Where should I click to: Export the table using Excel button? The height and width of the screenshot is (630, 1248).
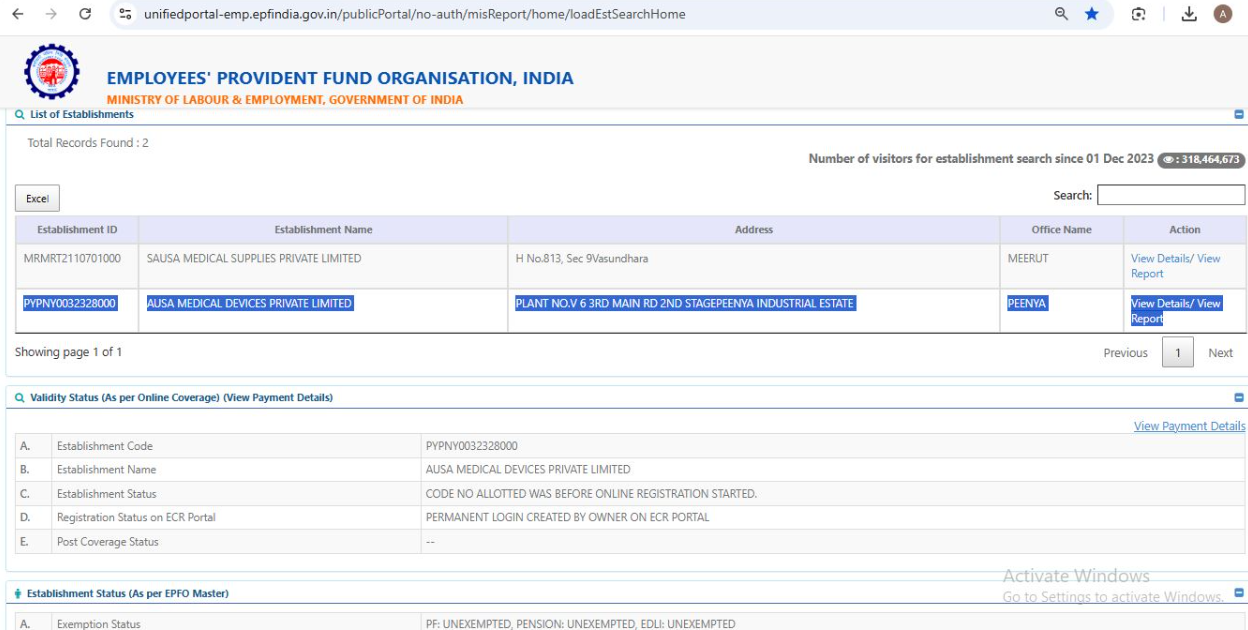[x=37, y=198]
